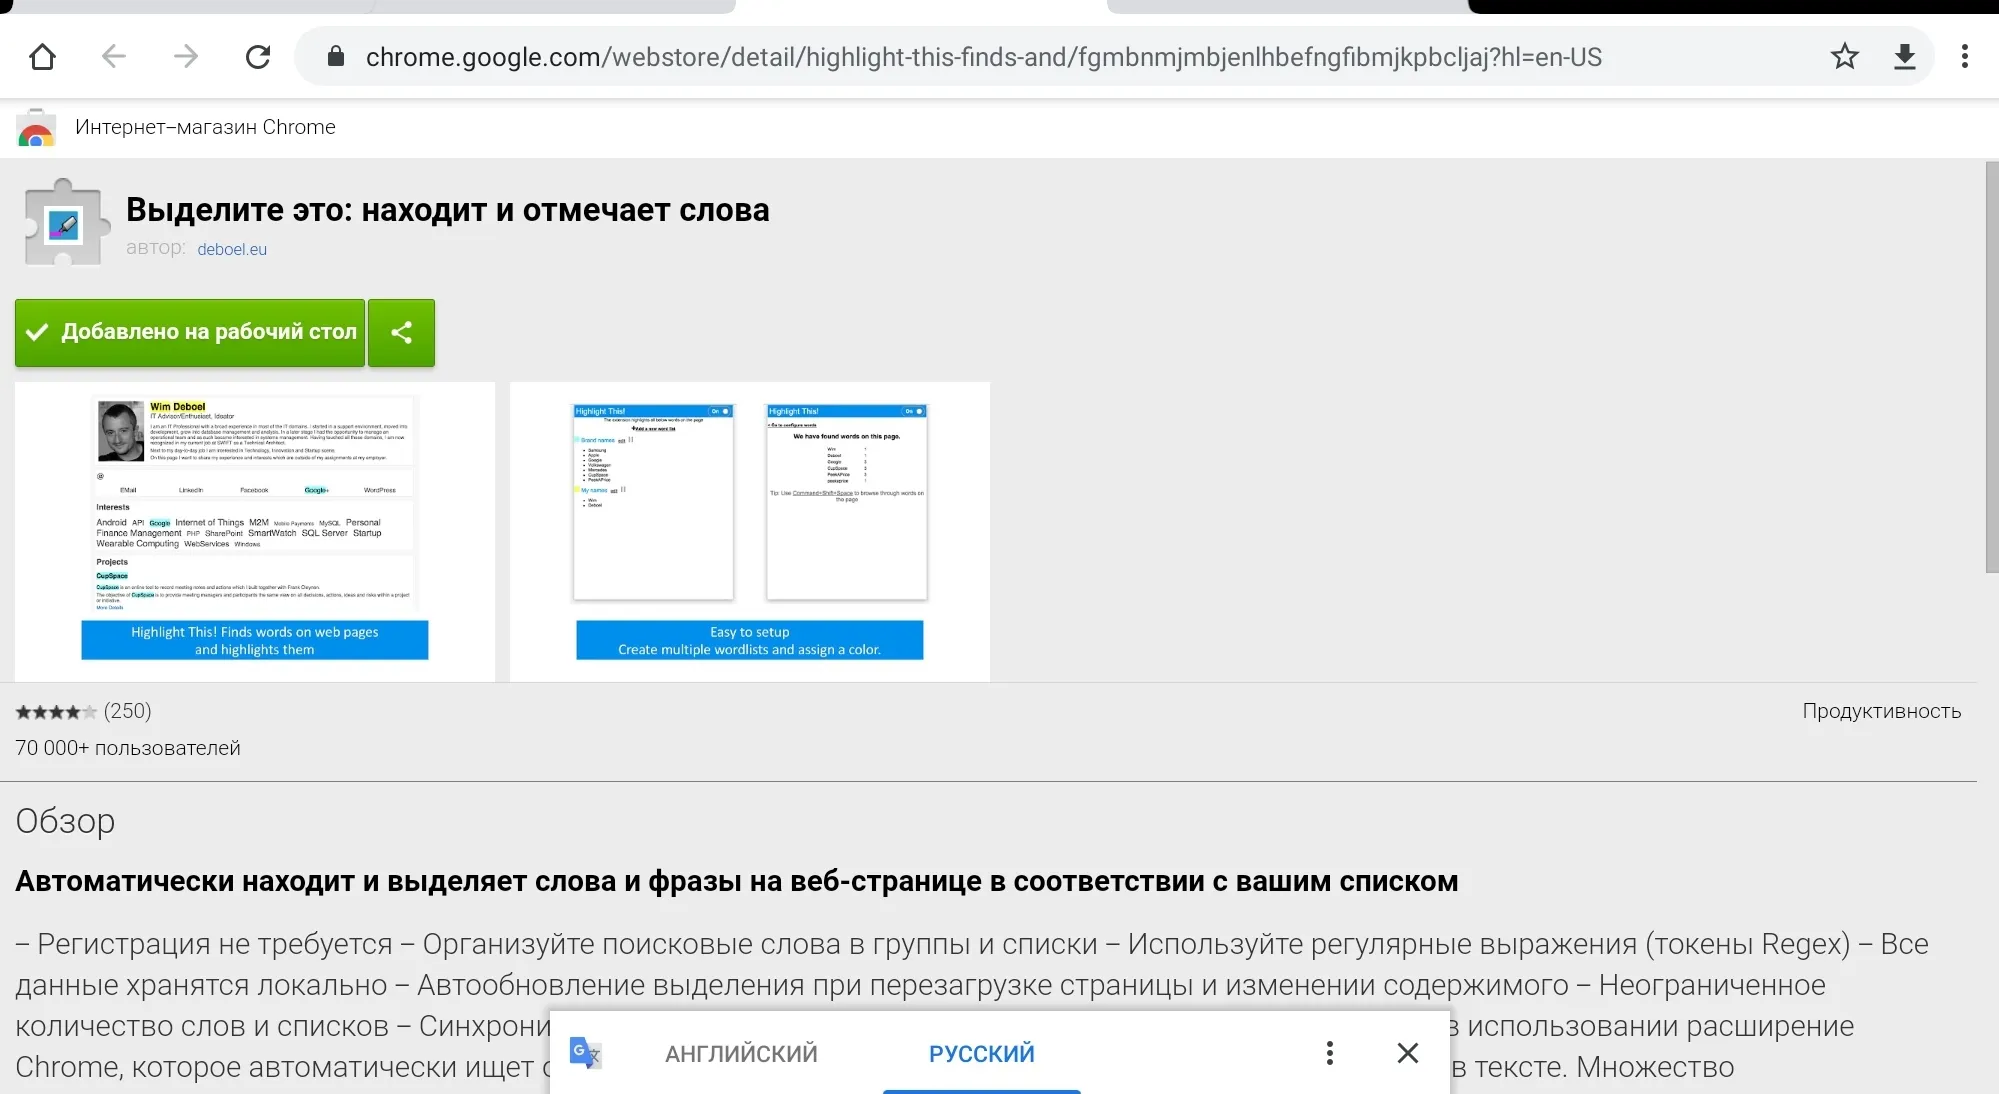Click the back navigation arrow
This screenshot has width=1999, height=1094.
click(114, 57)
